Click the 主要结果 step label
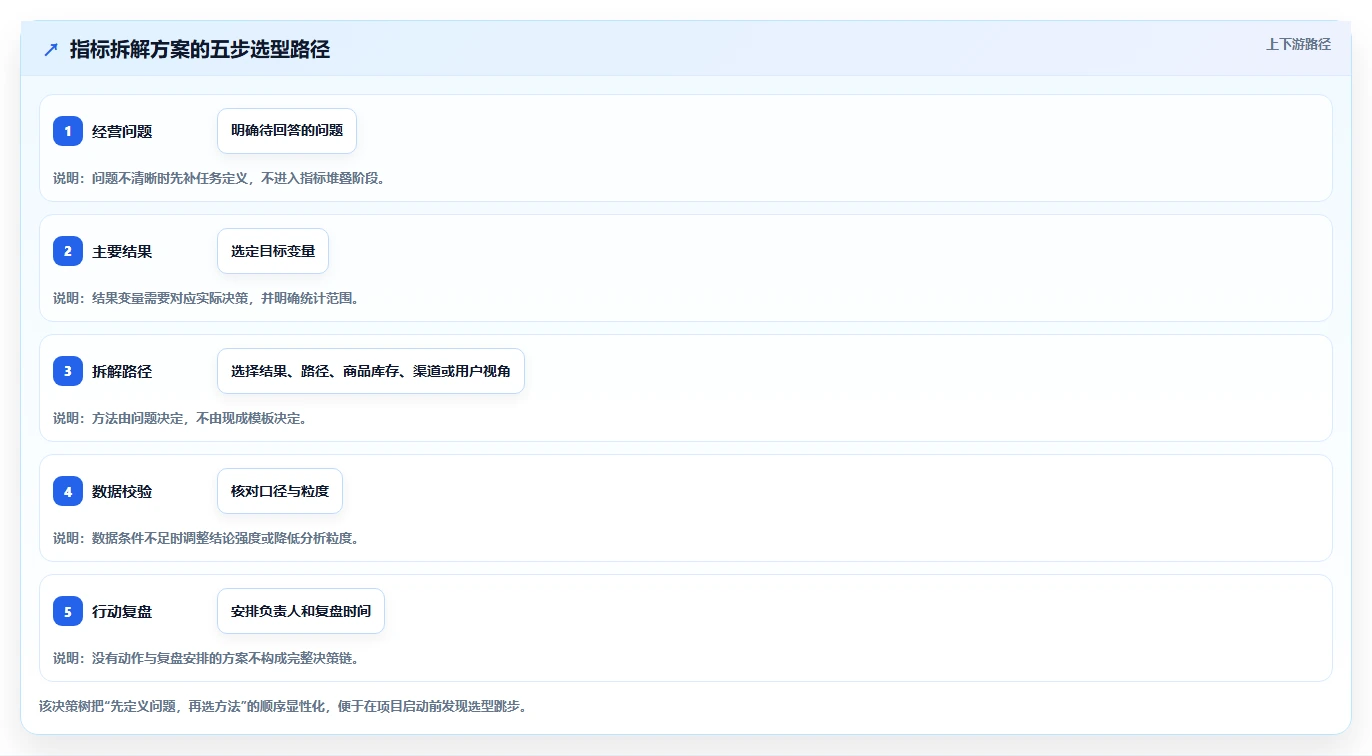Image resolution: width=1372 pixels, height=756 pixels. coord(122,251)
